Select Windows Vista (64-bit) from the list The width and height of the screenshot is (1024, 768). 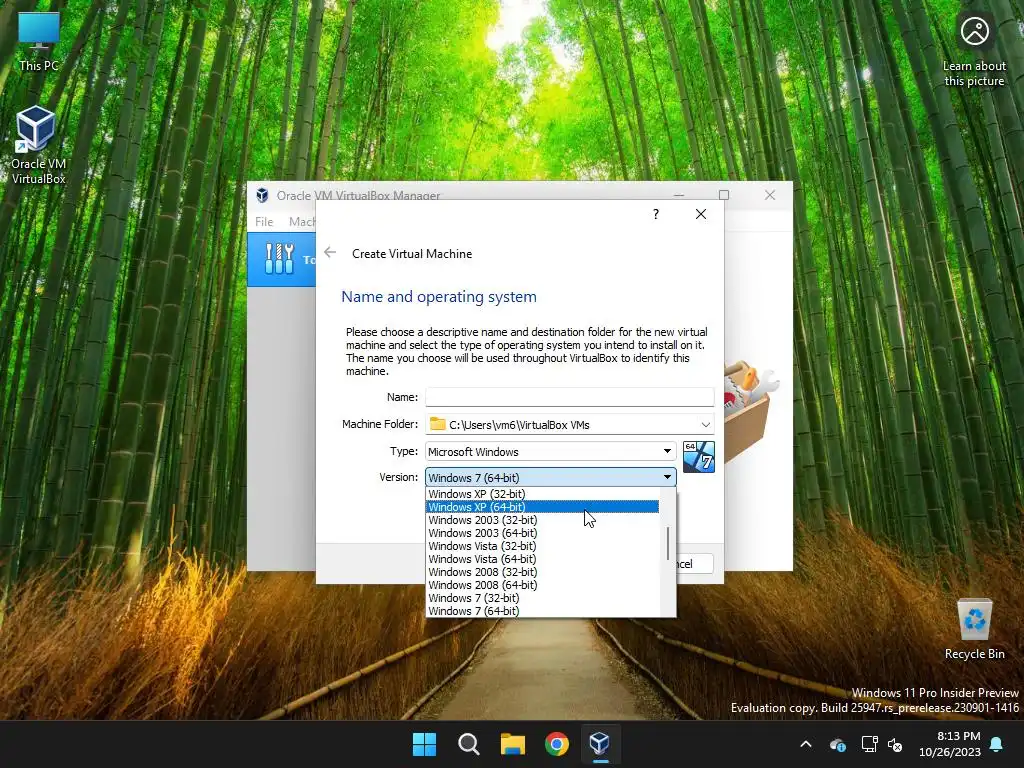point(542,560)
